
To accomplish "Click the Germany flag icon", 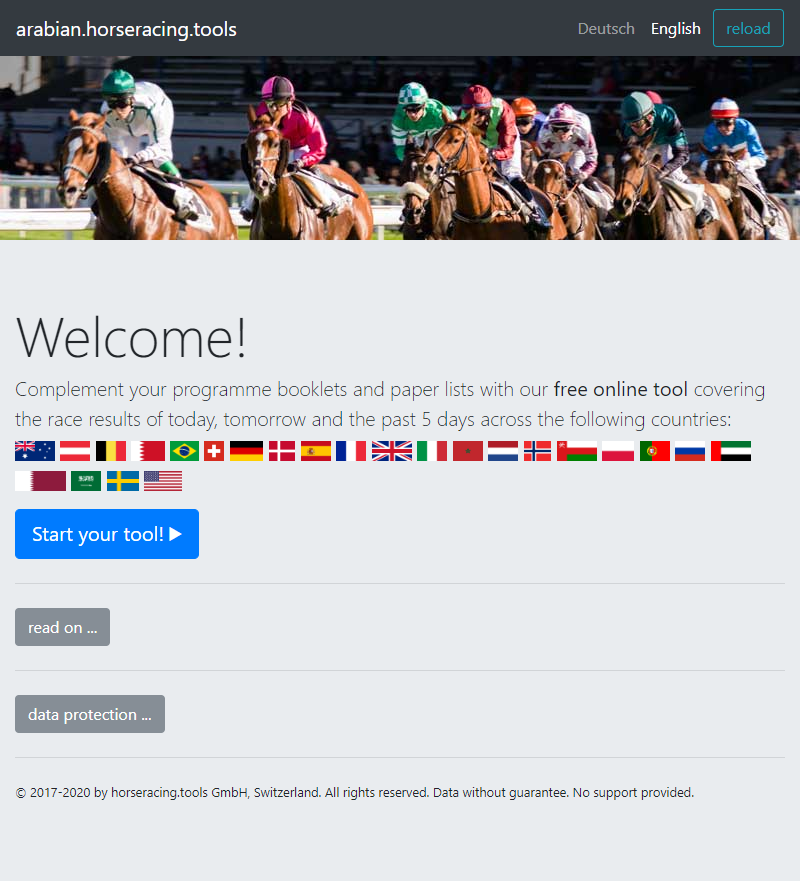I will [x=247, y=451].
